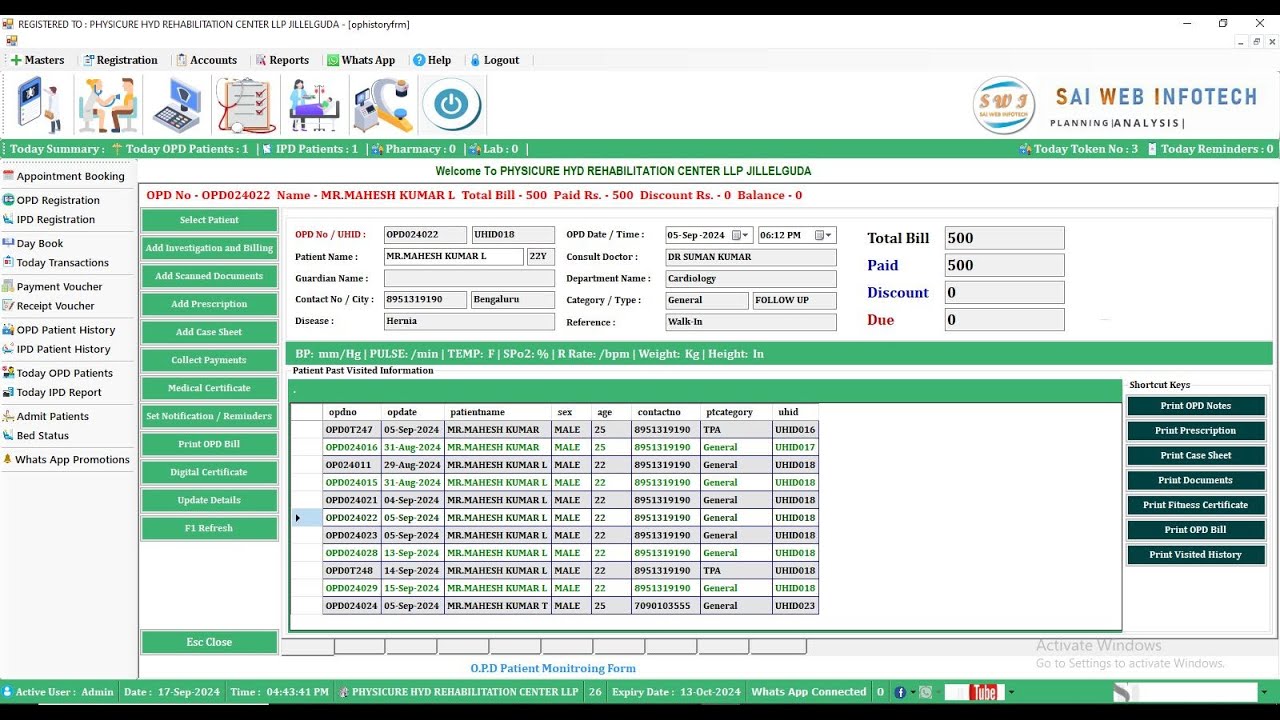Click the Disease field showing Hernia
Image resolution: width=1280 pixels, height=720 pixels.
(469, 321)
